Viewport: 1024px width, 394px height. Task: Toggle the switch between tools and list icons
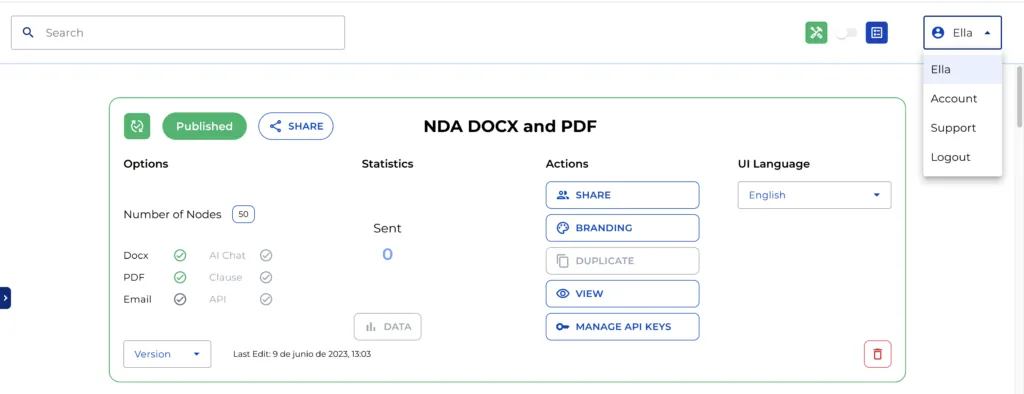click(846, 33)
